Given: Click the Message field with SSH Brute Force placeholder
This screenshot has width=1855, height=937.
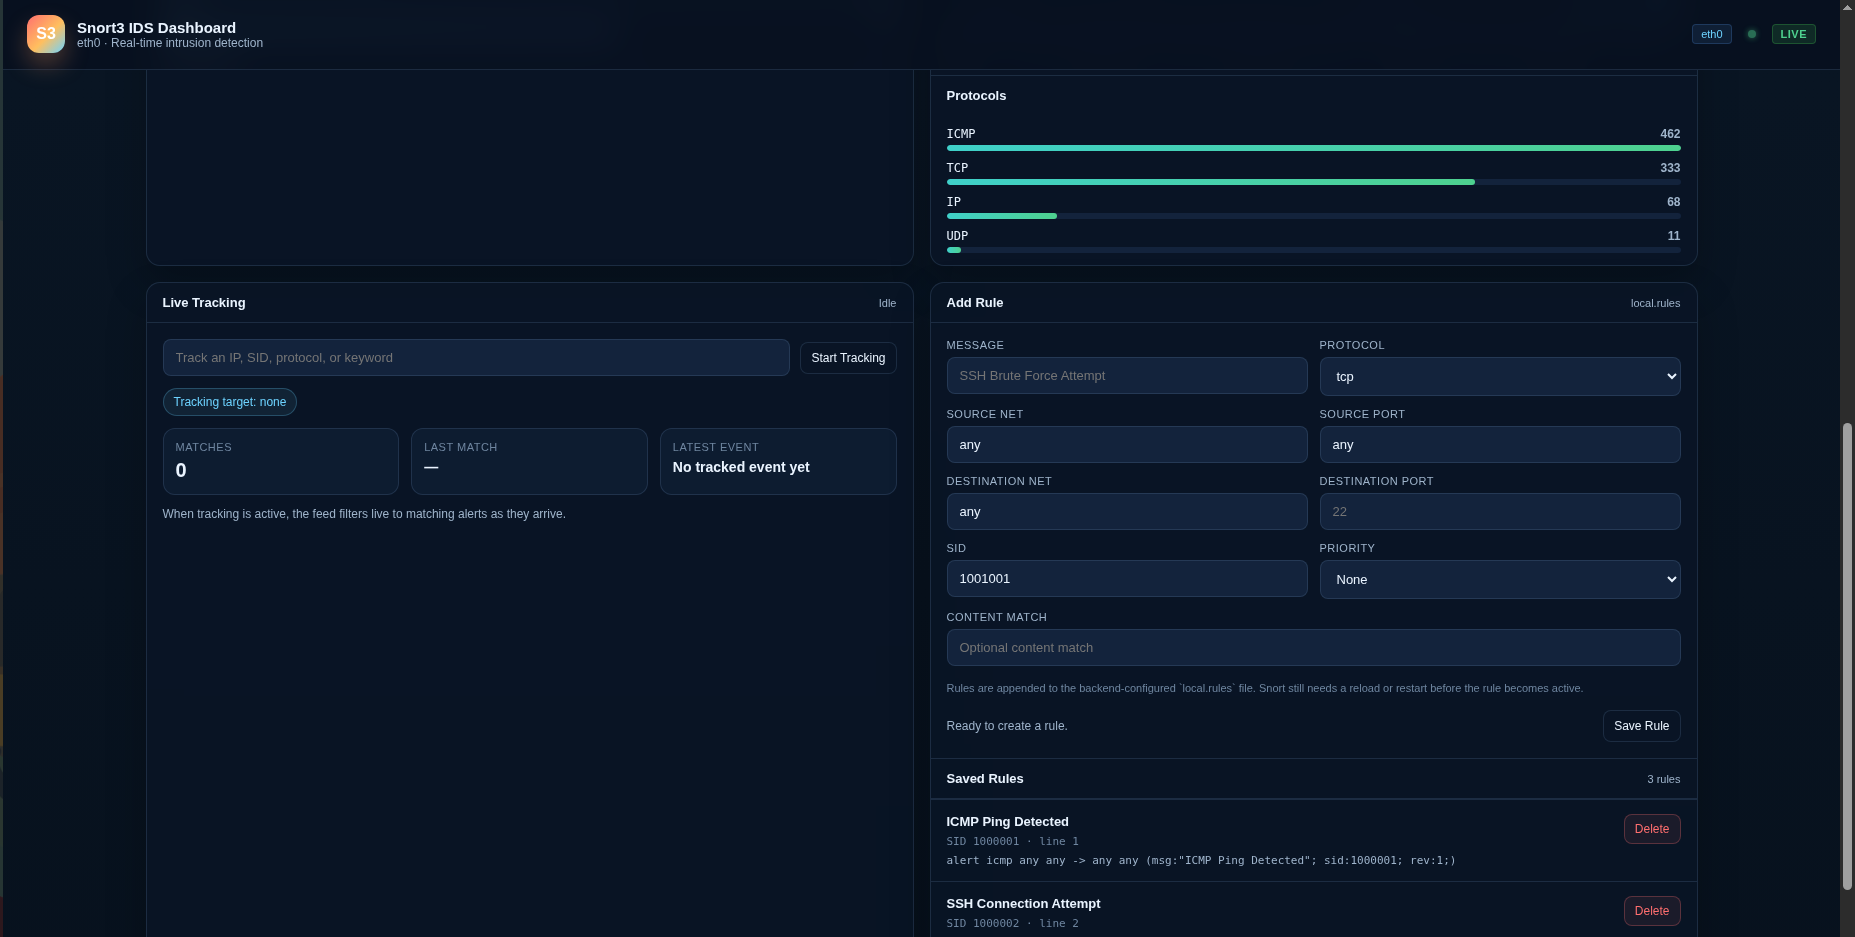Looking at the screenshot, I should (1126, 375).
